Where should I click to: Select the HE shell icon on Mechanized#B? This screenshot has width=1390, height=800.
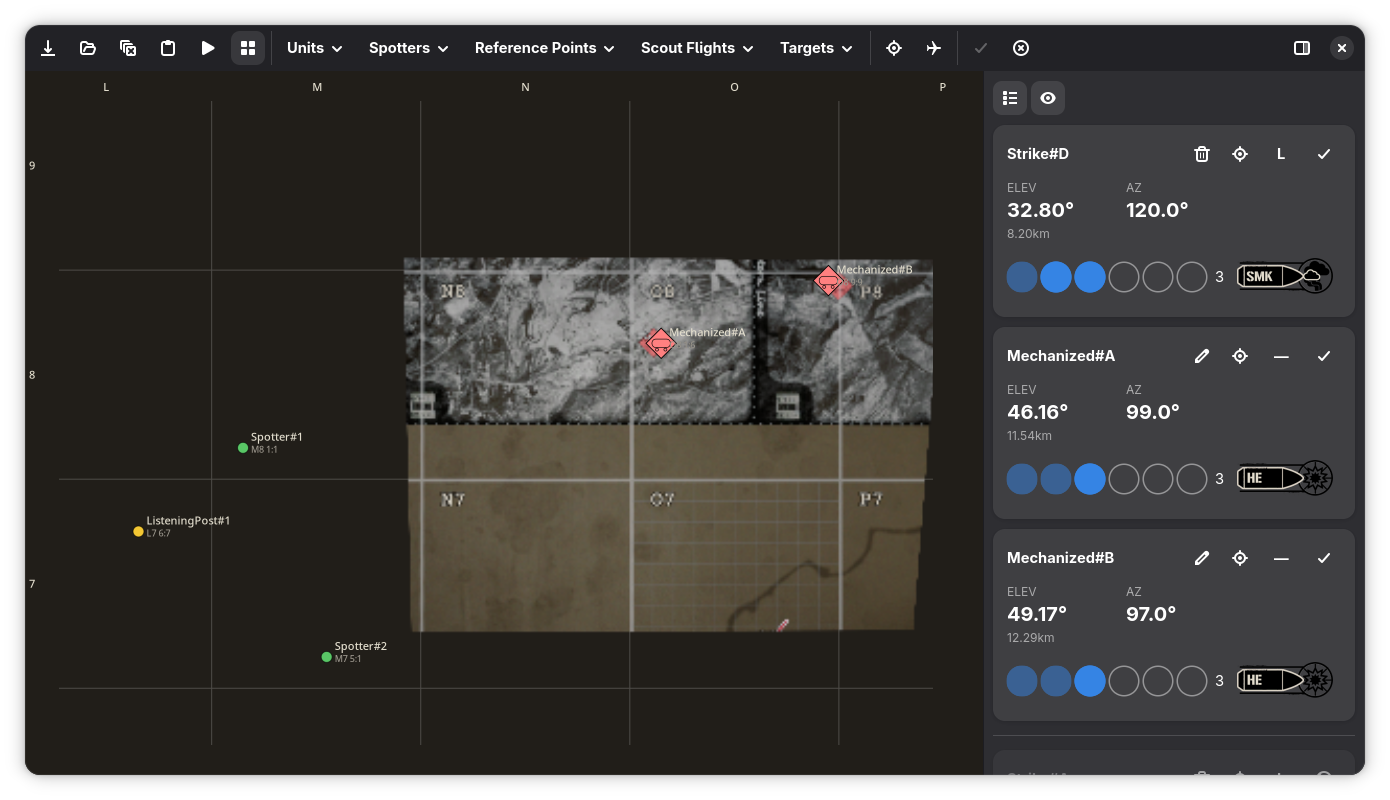coord(1285,680)
